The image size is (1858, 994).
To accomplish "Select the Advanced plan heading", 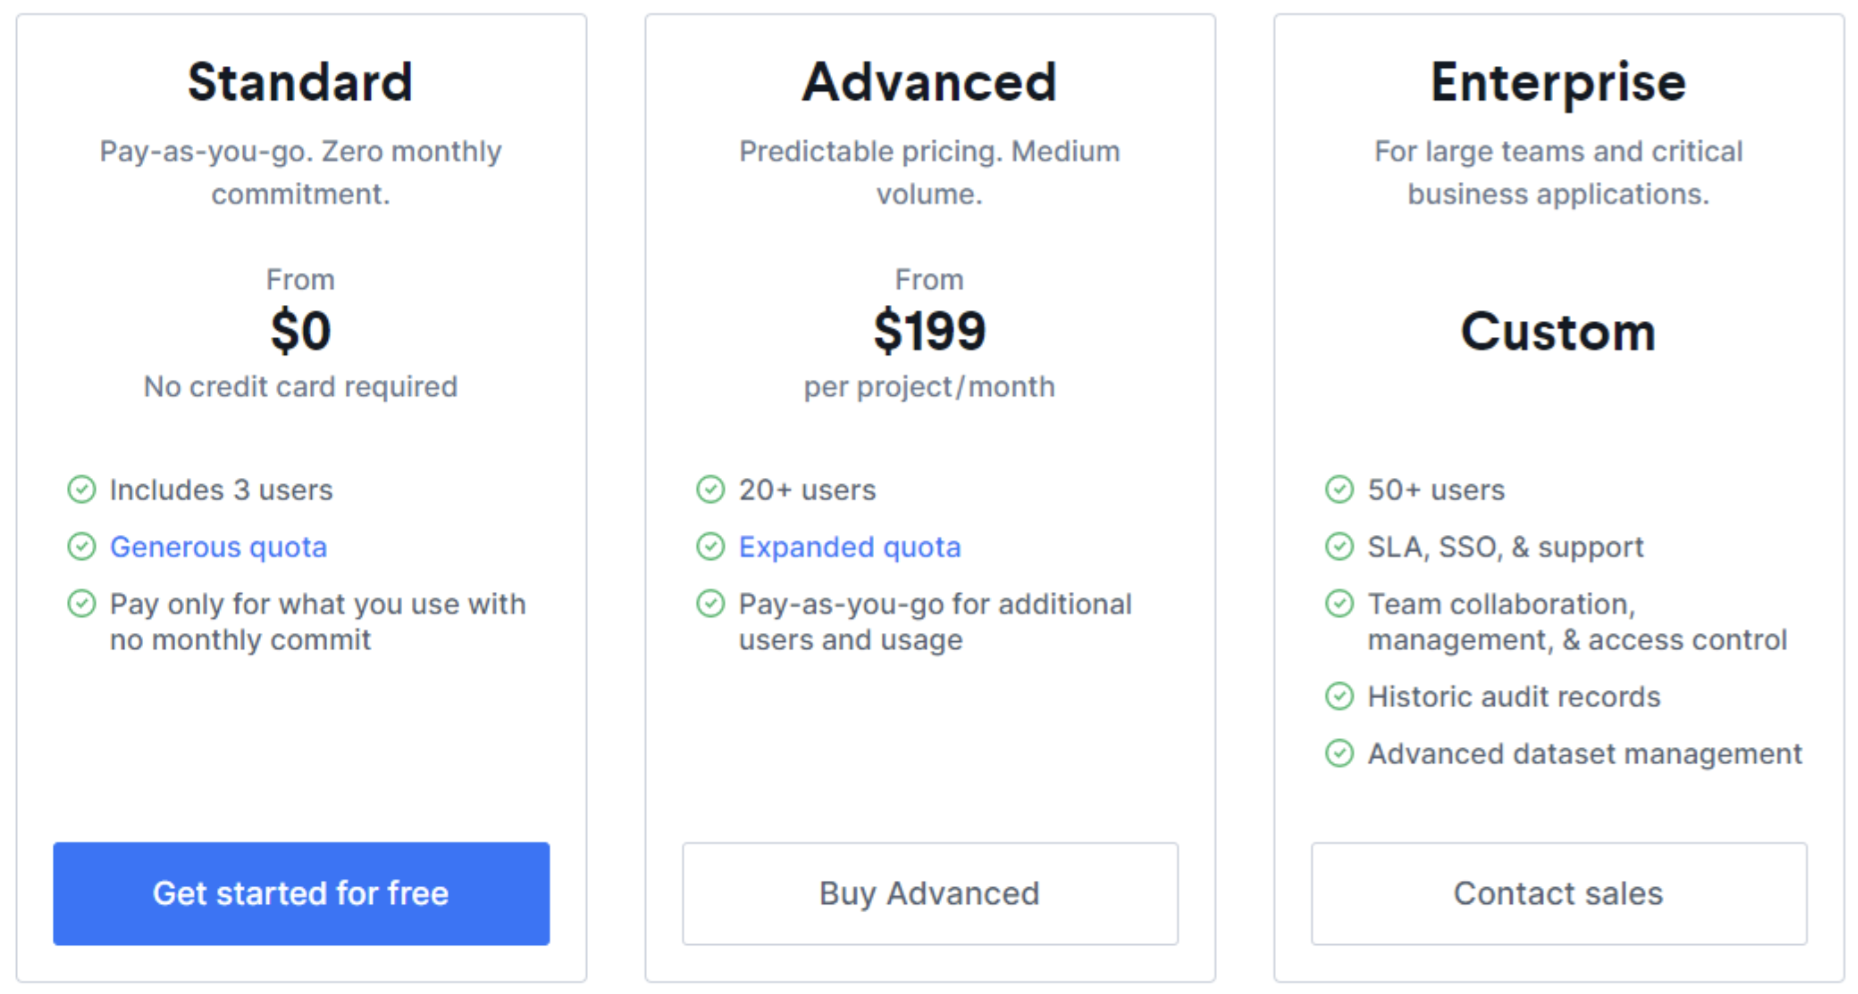I will (x=929, y=82).
